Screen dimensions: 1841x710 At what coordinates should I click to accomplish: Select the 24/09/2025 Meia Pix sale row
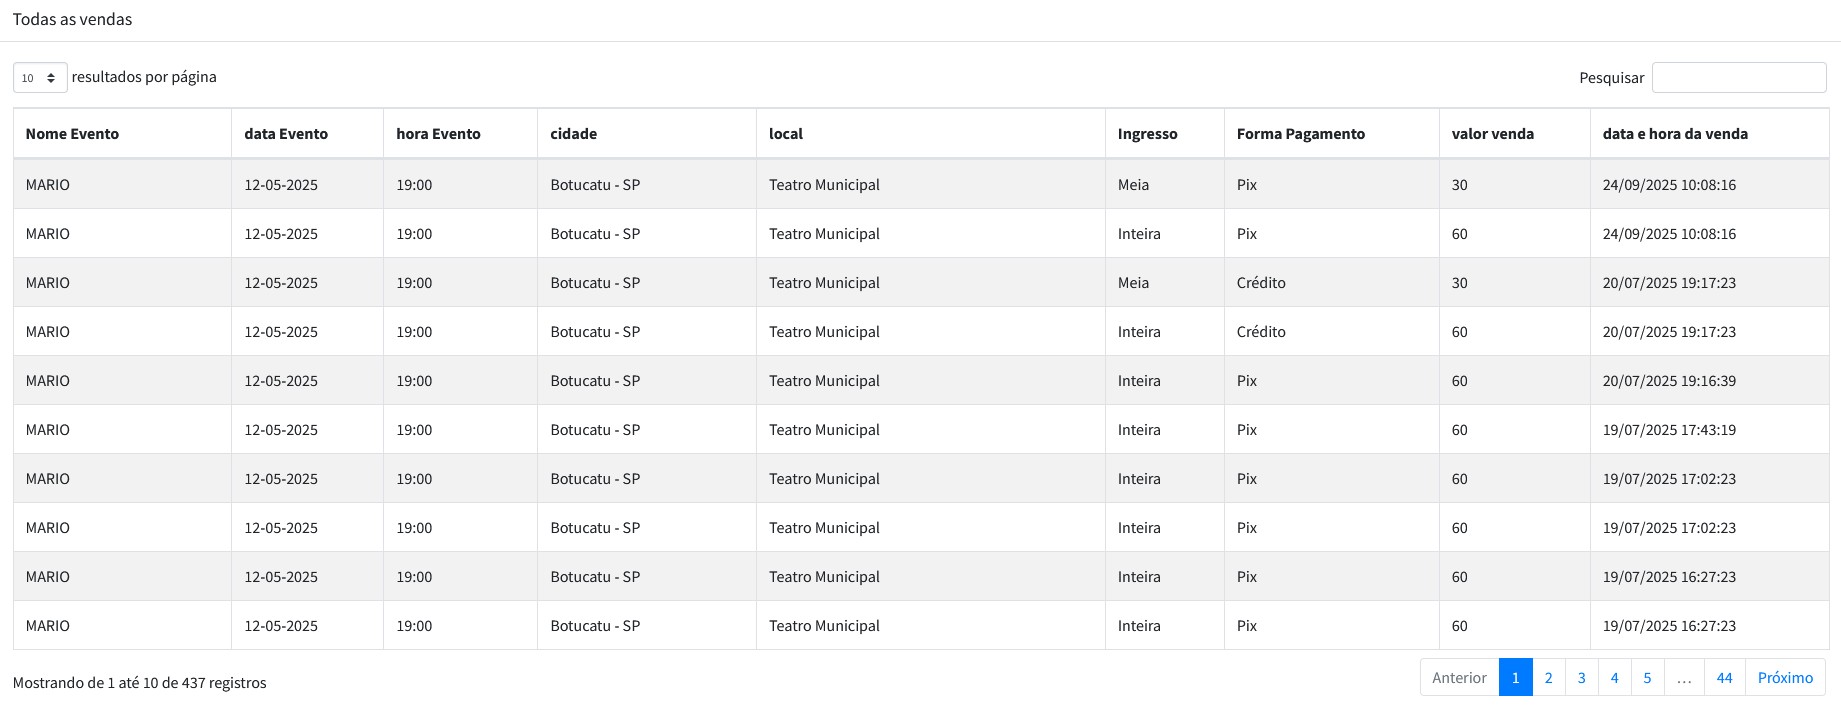tap(920, 185)
